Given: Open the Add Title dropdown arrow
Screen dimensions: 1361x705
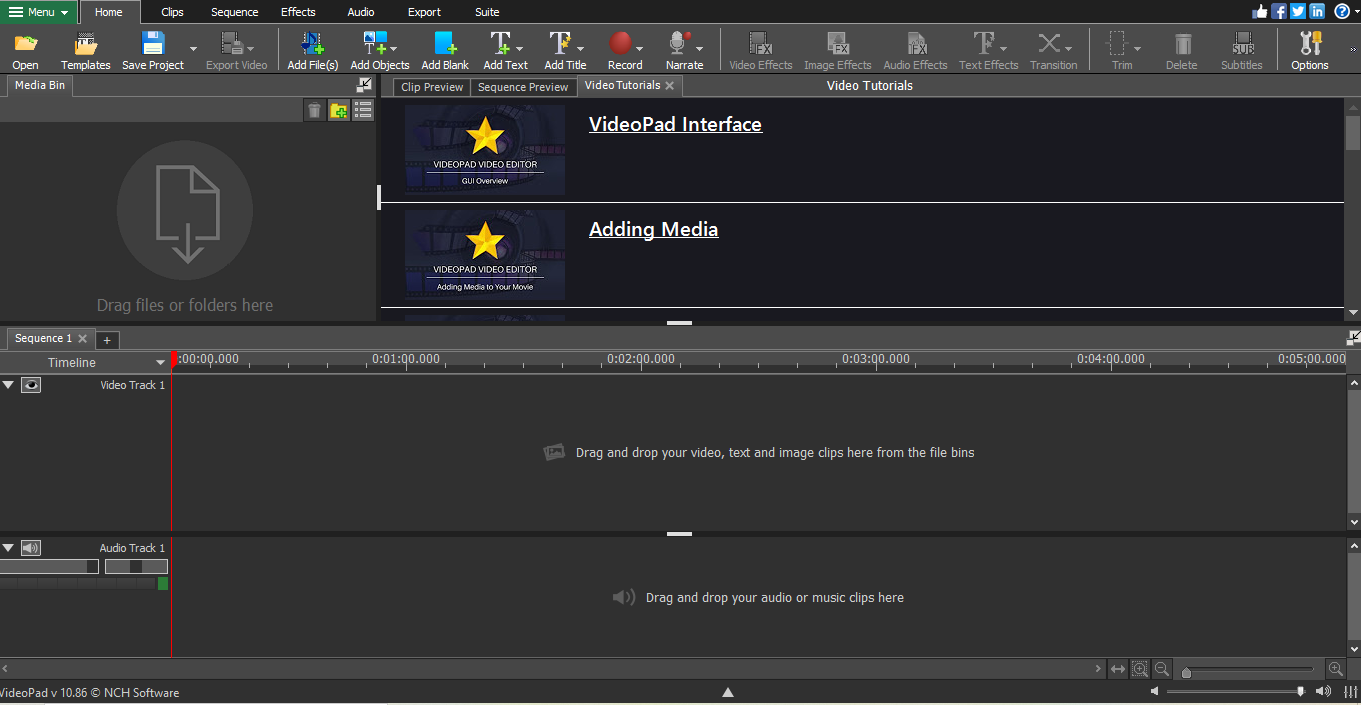Looking at the screenshot, I should (x=580, y=48).
